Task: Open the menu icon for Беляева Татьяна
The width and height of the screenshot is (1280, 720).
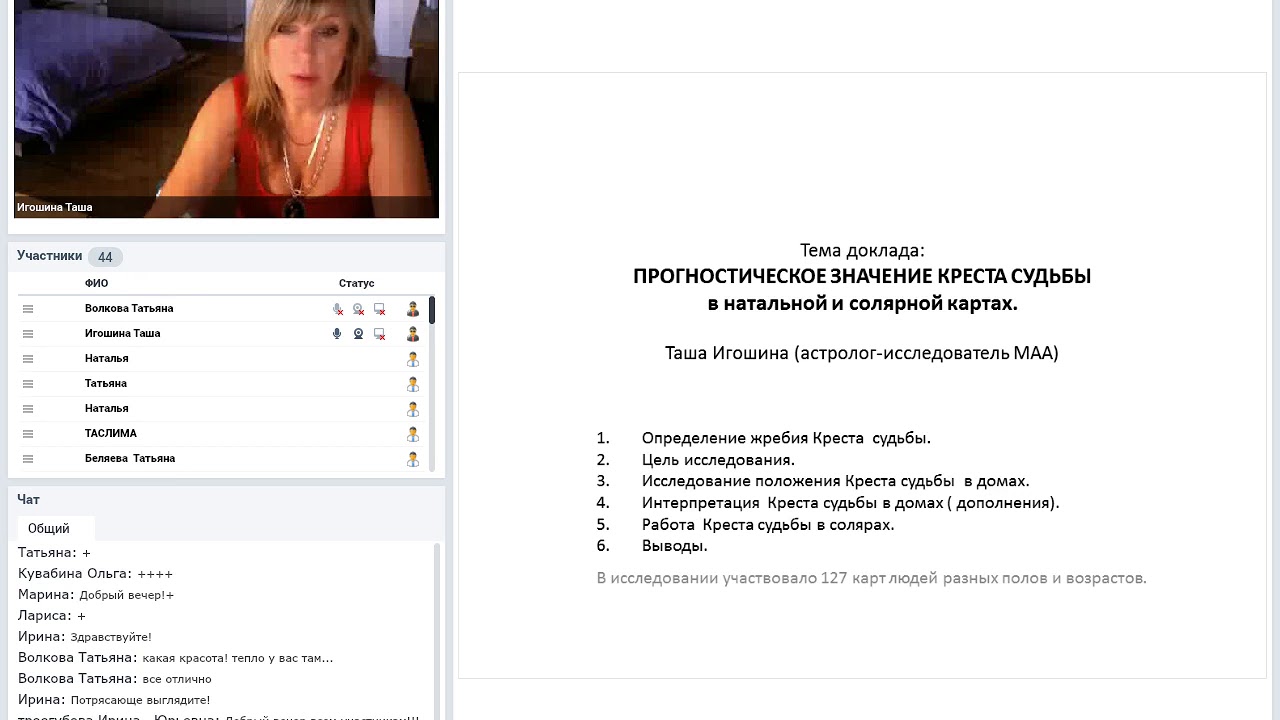Action: point(28,459)
